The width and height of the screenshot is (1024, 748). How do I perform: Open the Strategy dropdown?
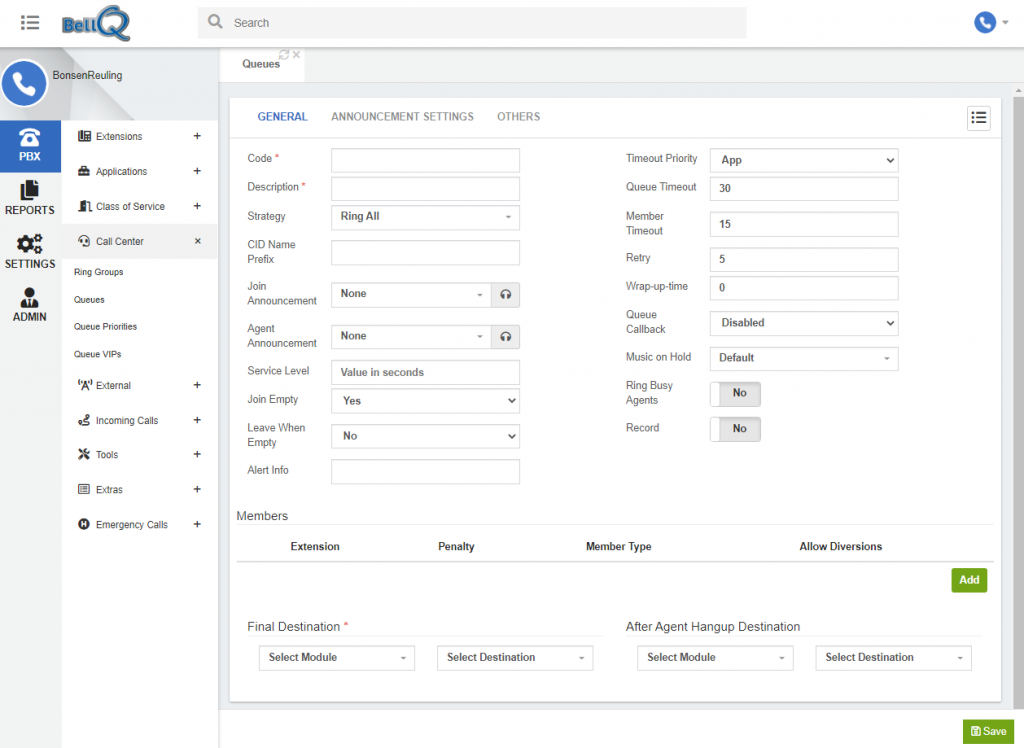pos(425,217)
